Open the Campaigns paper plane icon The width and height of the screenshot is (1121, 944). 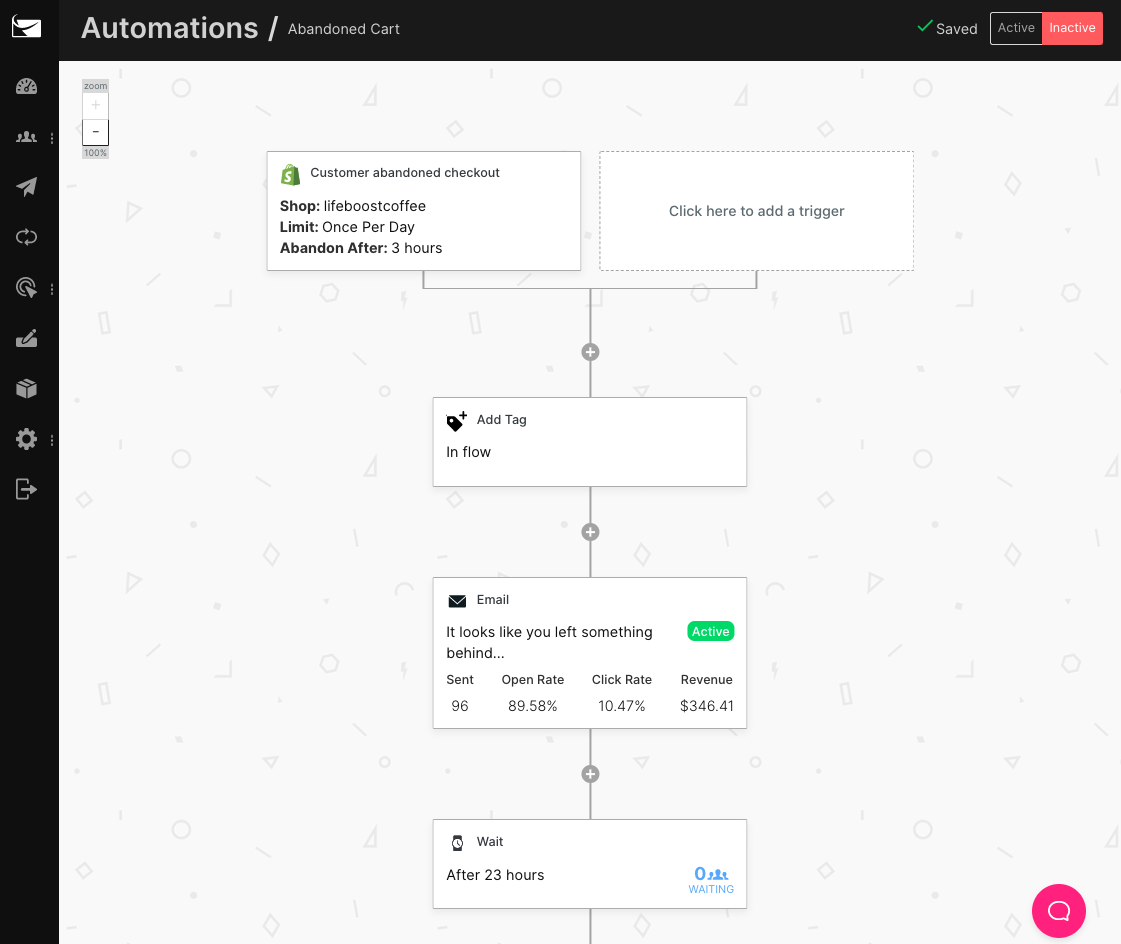(x=26, y=187)
